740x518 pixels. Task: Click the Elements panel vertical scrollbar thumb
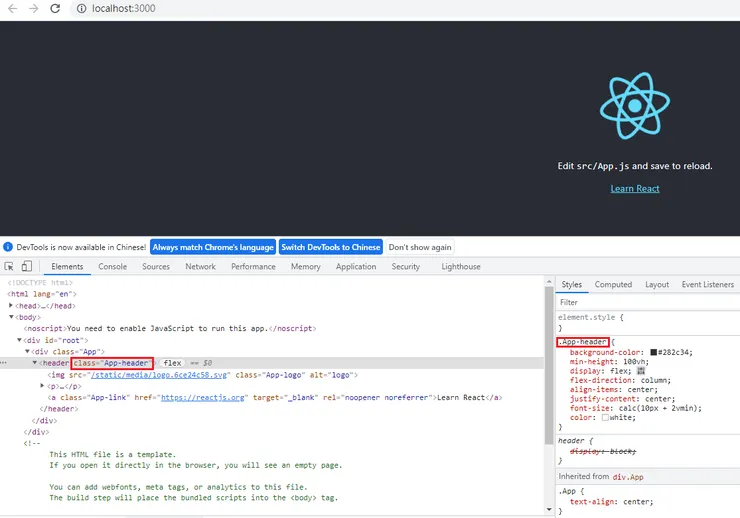tap(549, 365)
